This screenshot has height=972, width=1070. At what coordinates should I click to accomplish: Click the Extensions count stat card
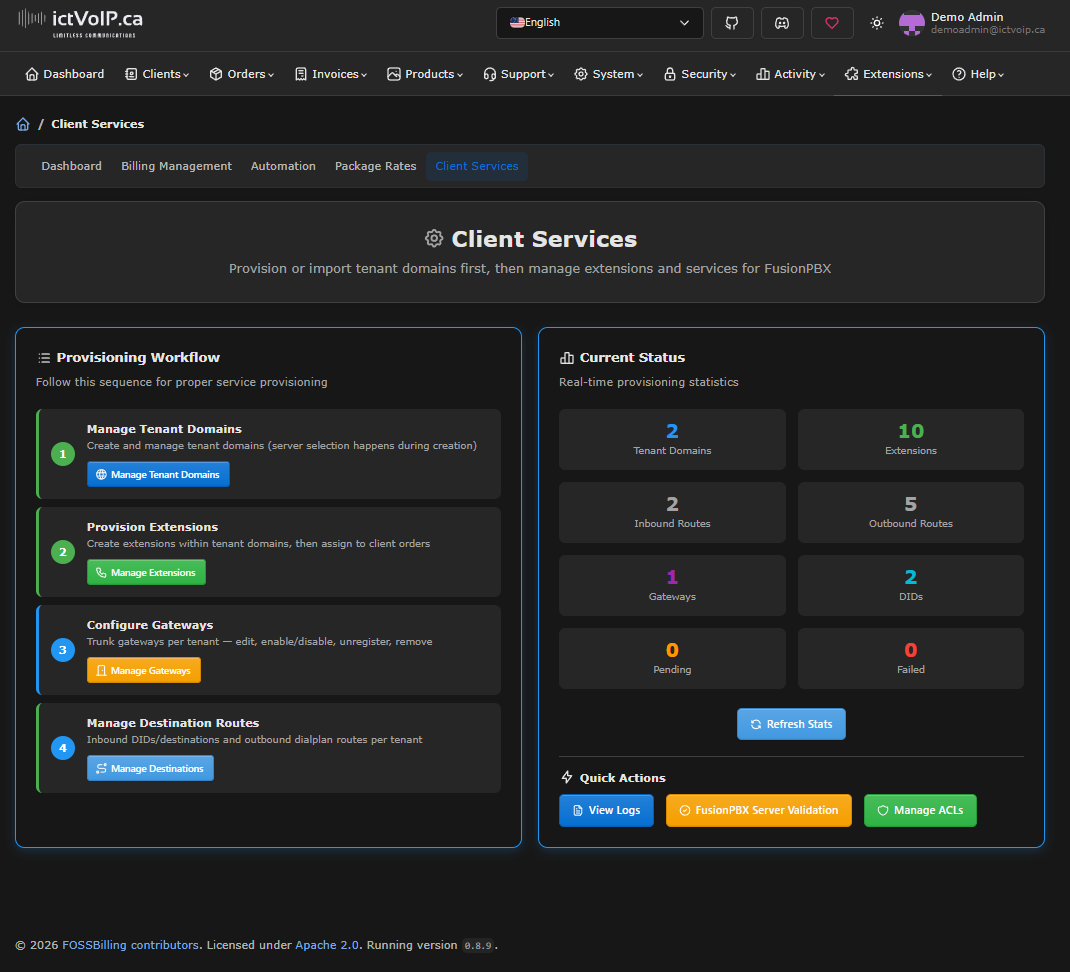click(x=910, y=440)
